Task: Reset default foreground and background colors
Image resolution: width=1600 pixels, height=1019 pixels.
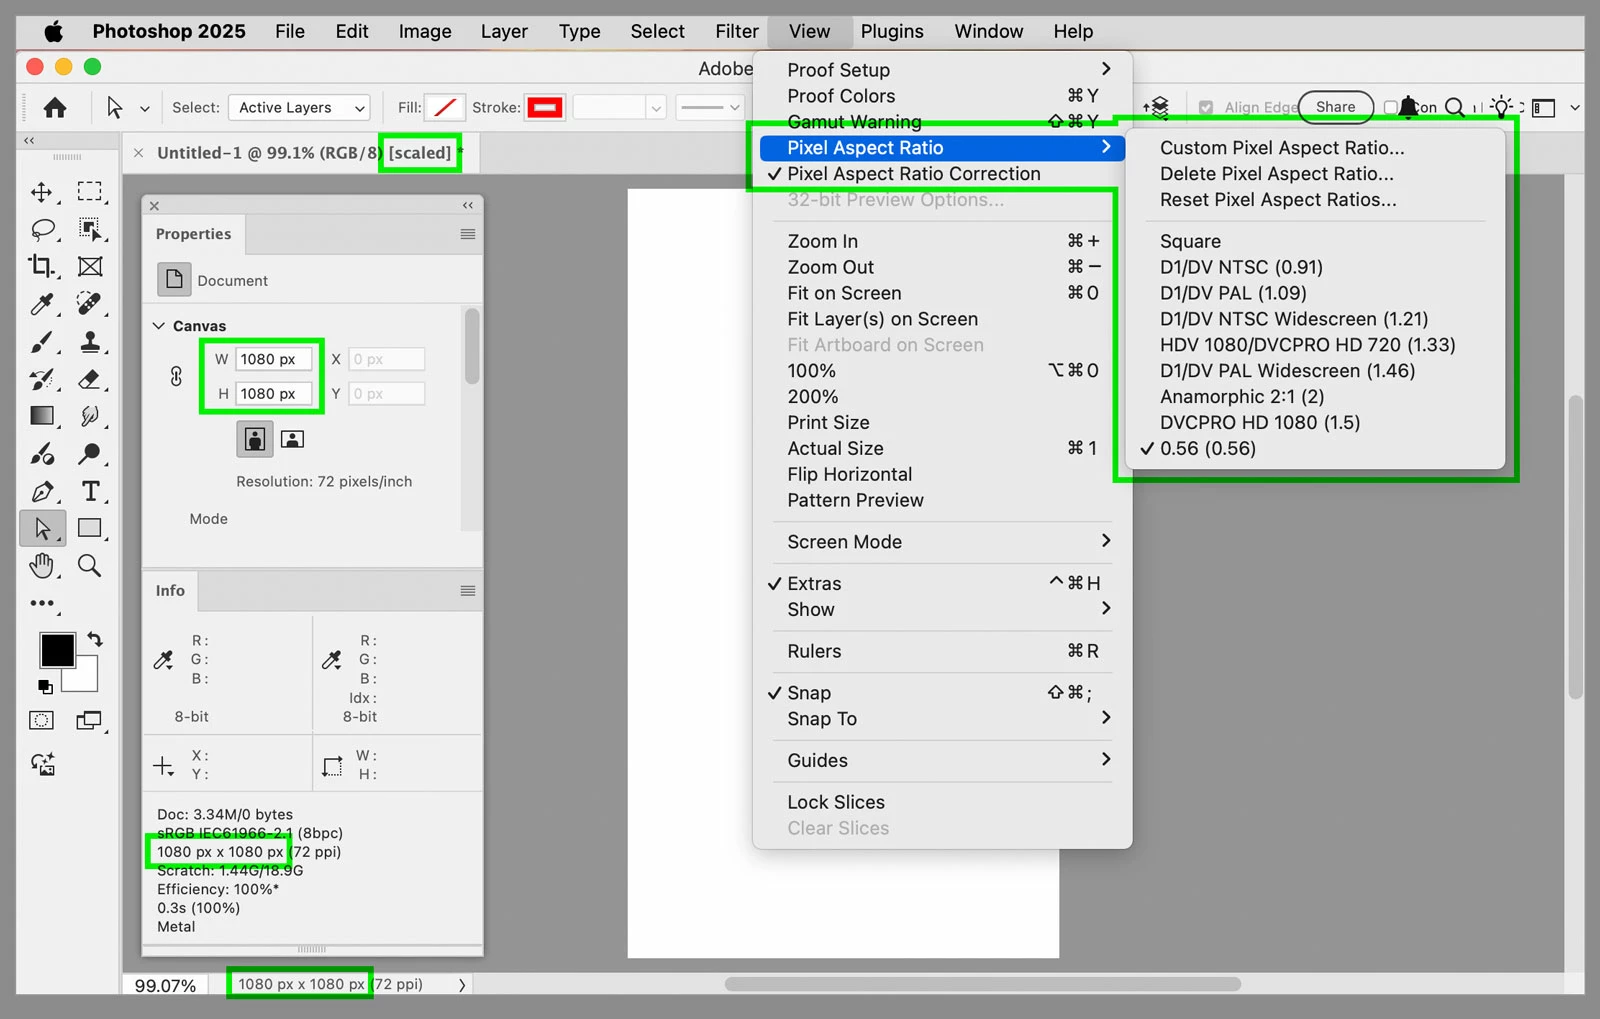Action: coord(45,687)
